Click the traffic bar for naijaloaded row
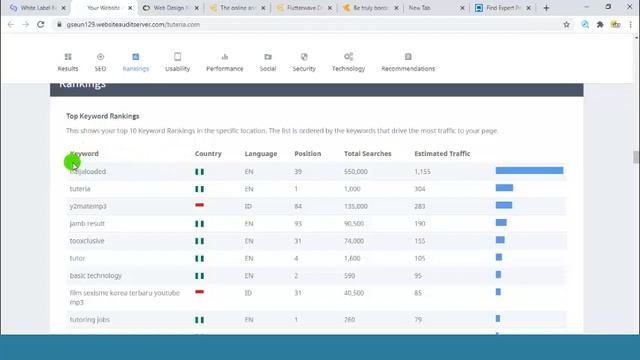640x360 pixels. coord(529,171)
